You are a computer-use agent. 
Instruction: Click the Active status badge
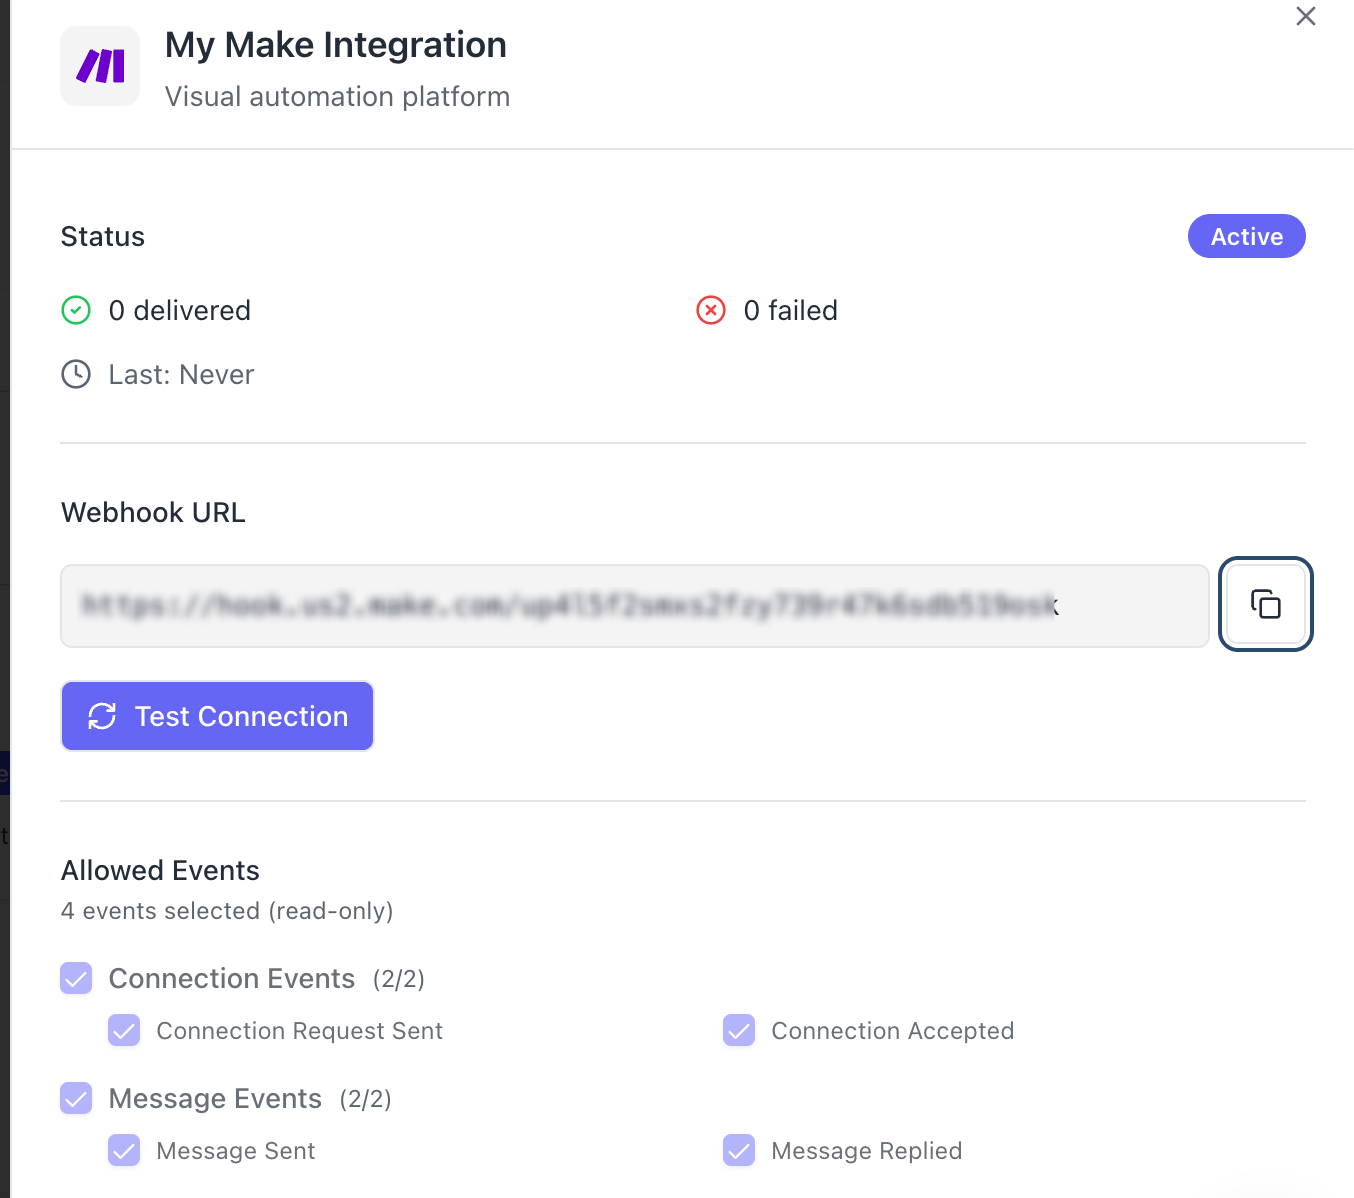tap(1246, 237)
